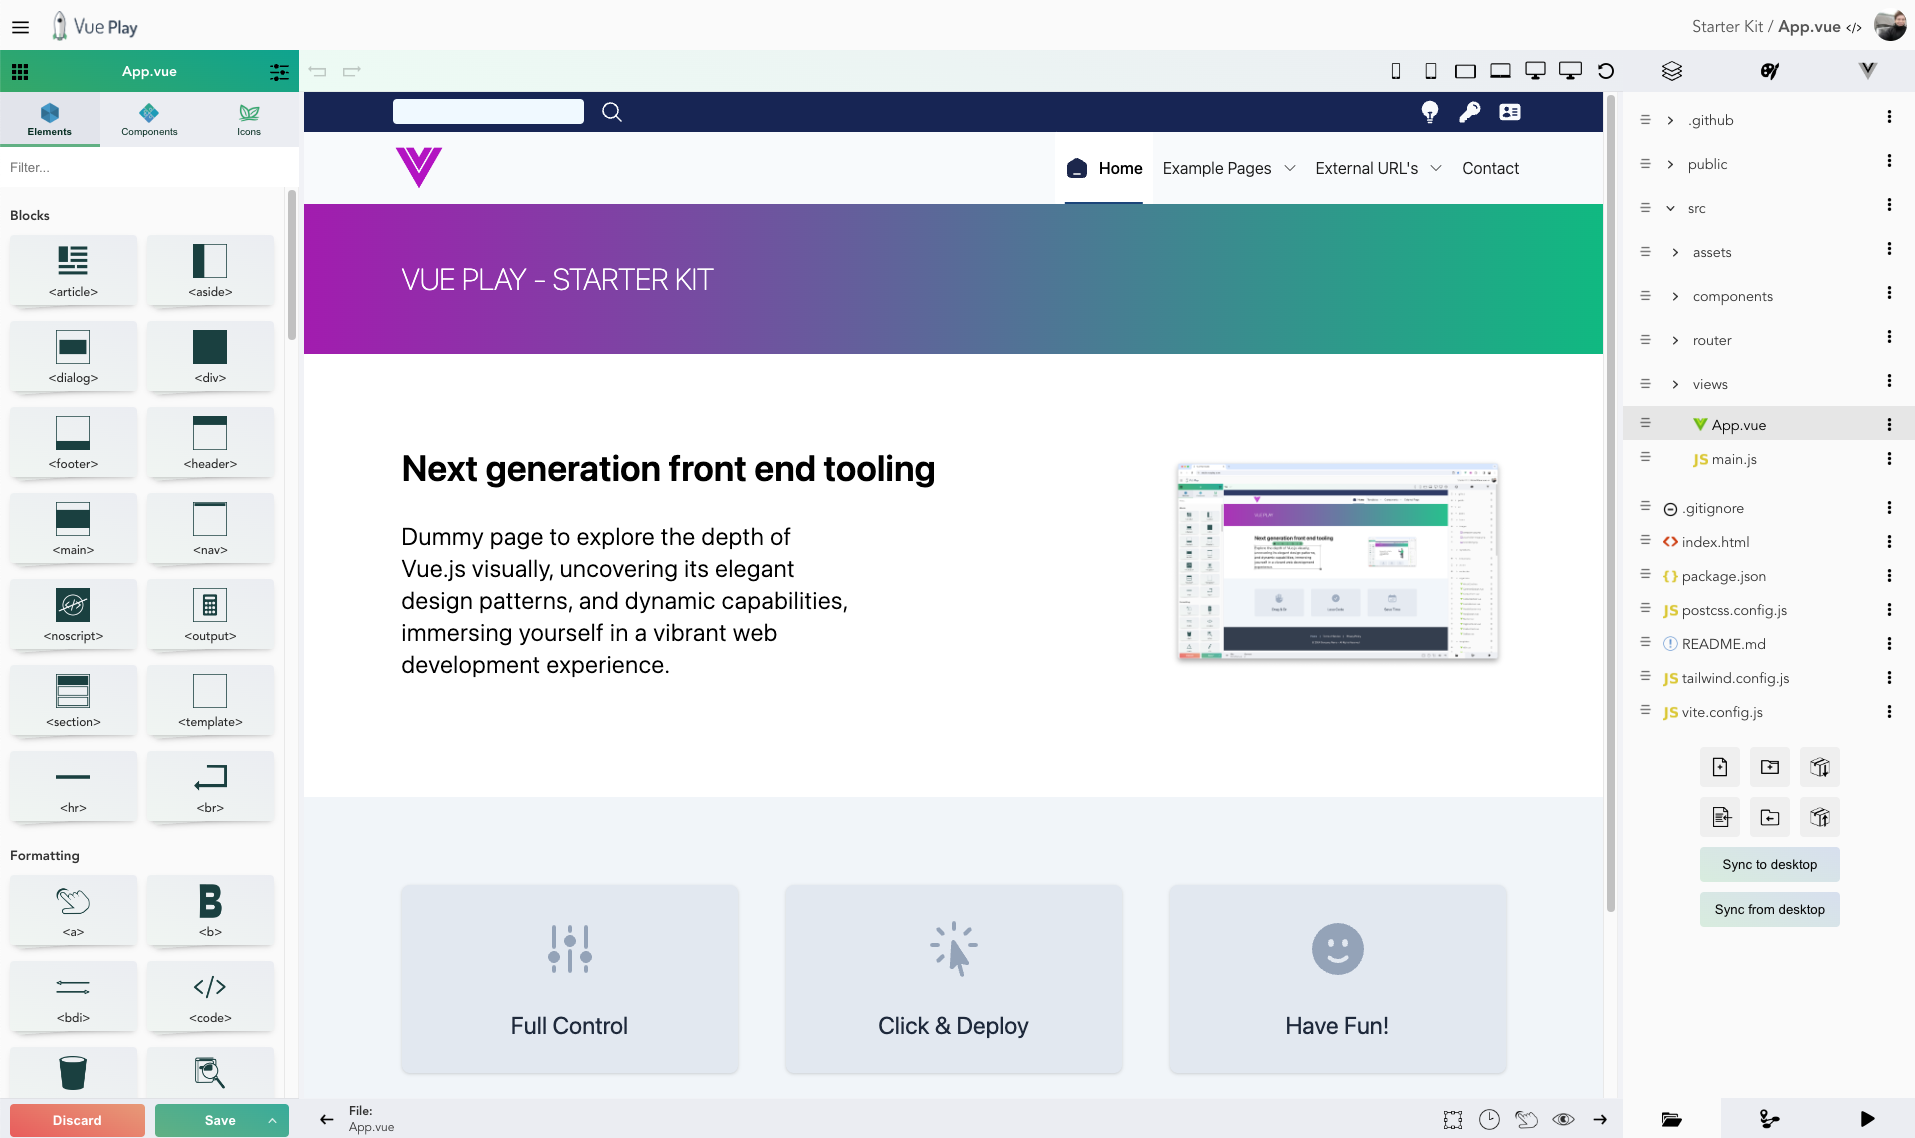Select the largest desktop viewport icon
This screenshot has width=1915, height=1138.
1570,71
